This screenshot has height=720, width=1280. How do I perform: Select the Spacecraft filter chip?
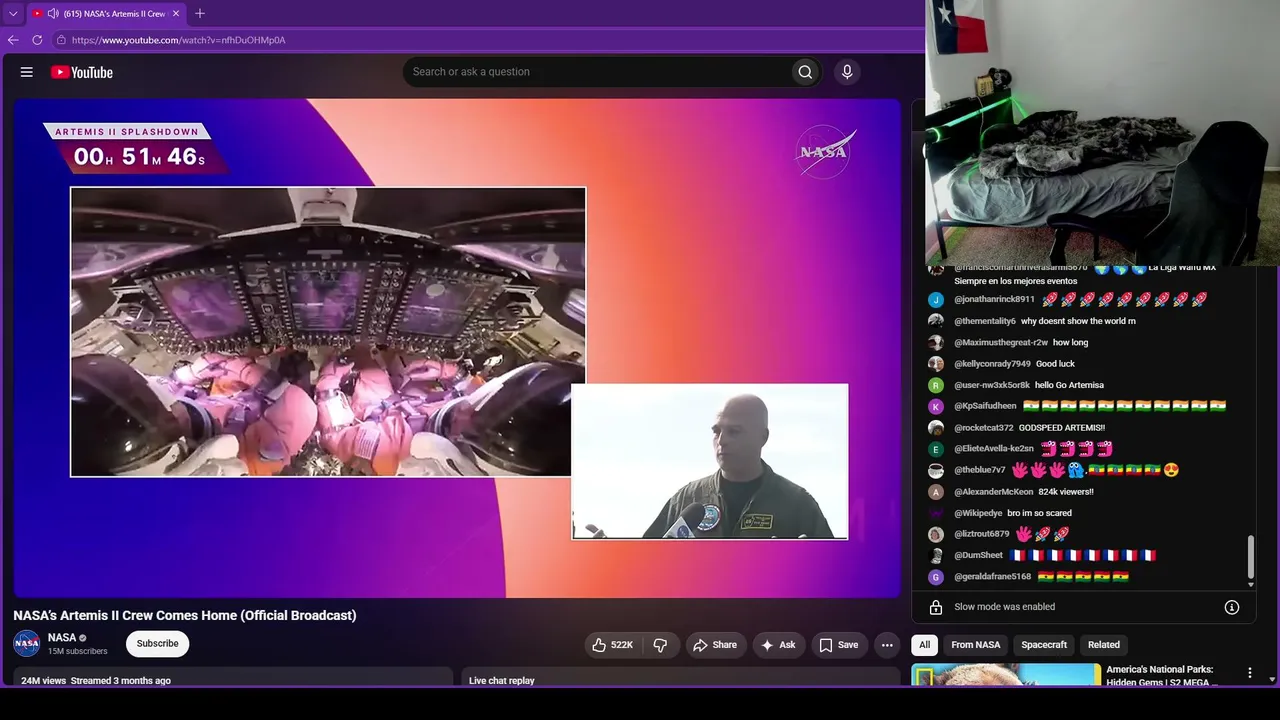(x=1044, y=645)
